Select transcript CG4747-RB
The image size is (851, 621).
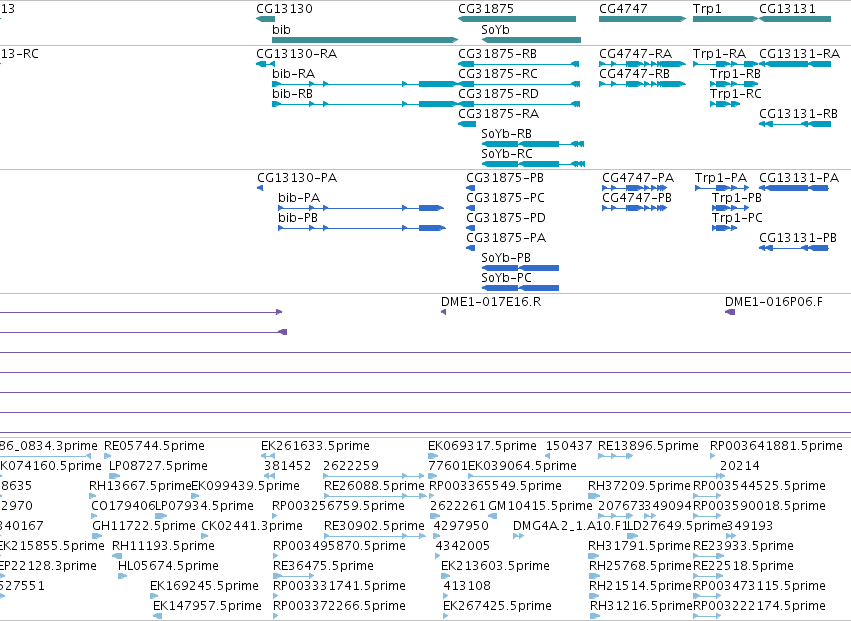[x=643, y=84]
